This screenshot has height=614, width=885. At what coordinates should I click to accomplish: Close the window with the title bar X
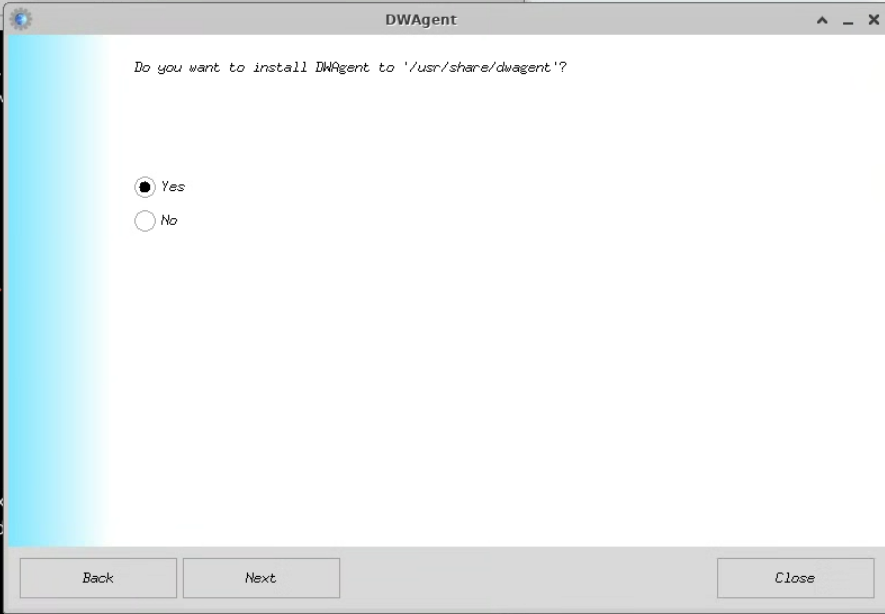874,20
